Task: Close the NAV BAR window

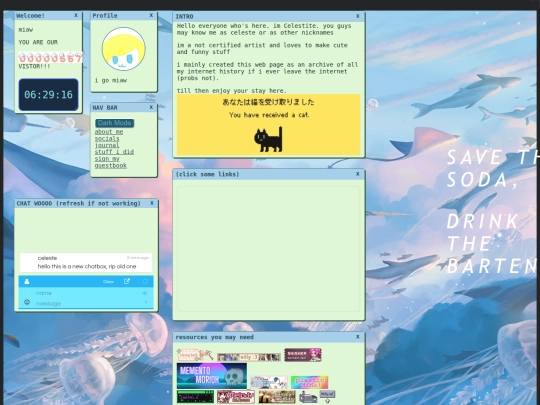Action: [x=151, y=107]
